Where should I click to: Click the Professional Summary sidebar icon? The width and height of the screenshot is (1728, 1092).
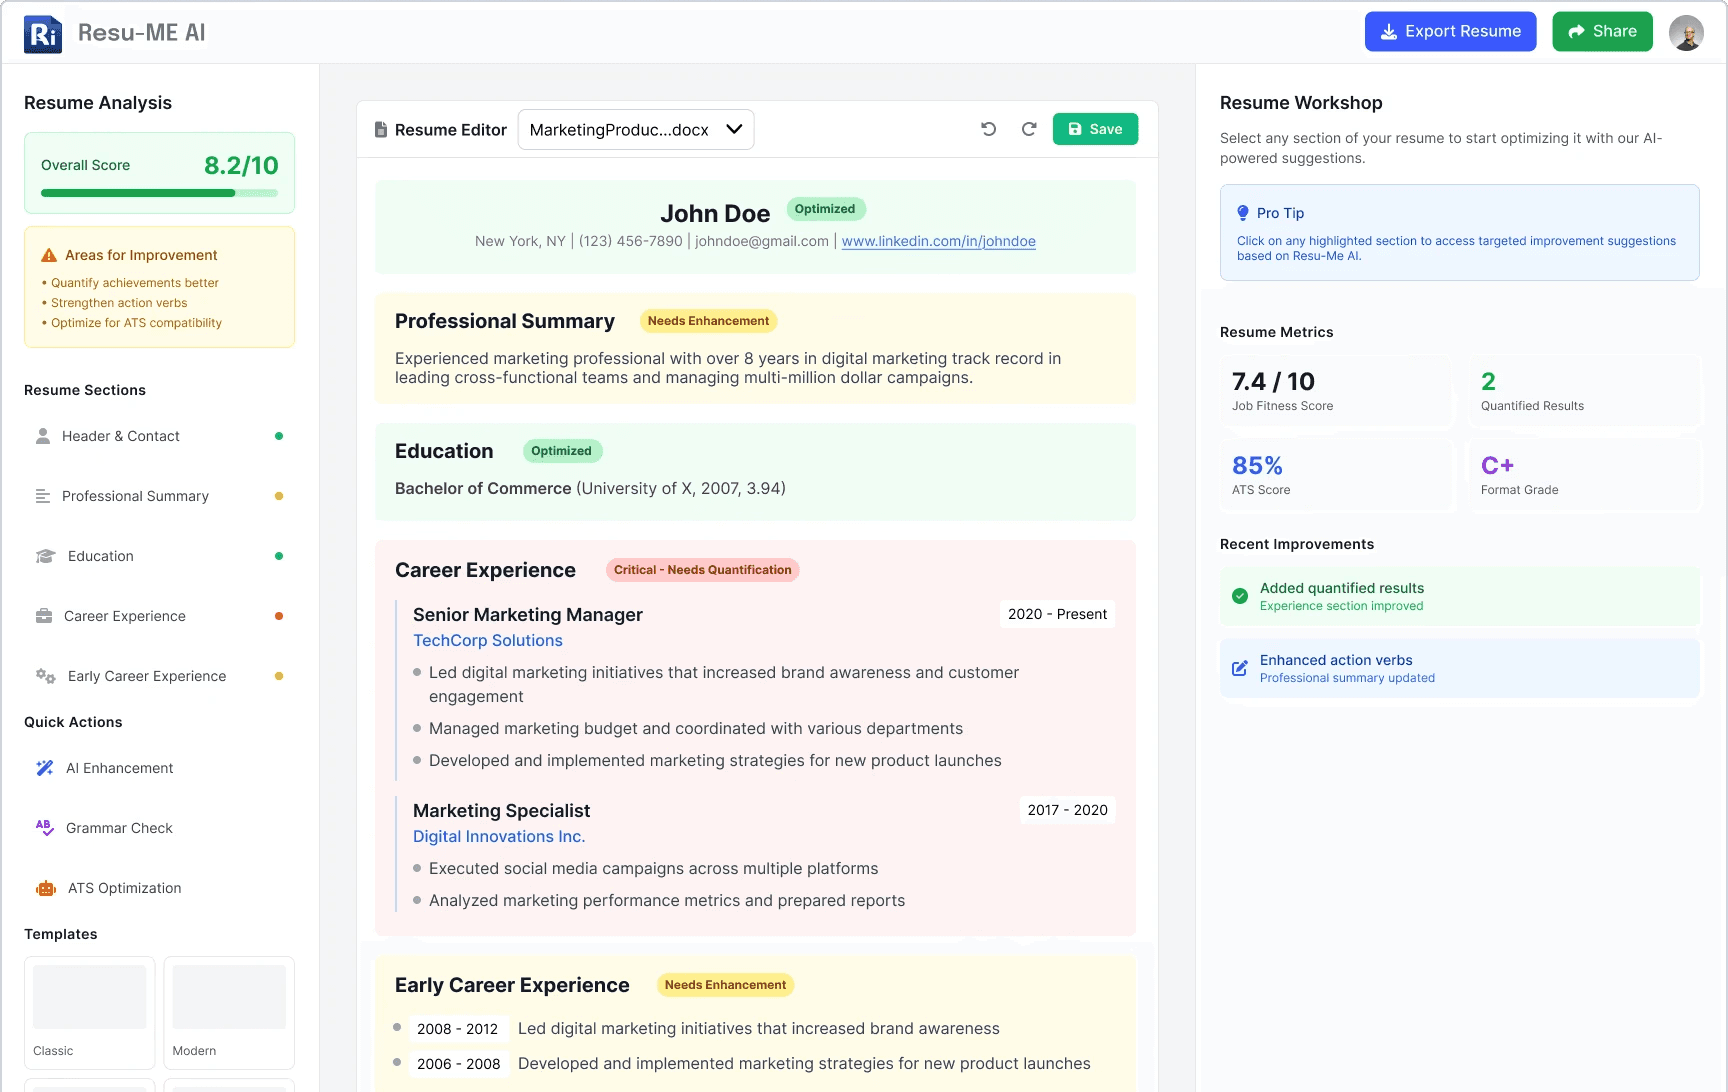(42, 495)
